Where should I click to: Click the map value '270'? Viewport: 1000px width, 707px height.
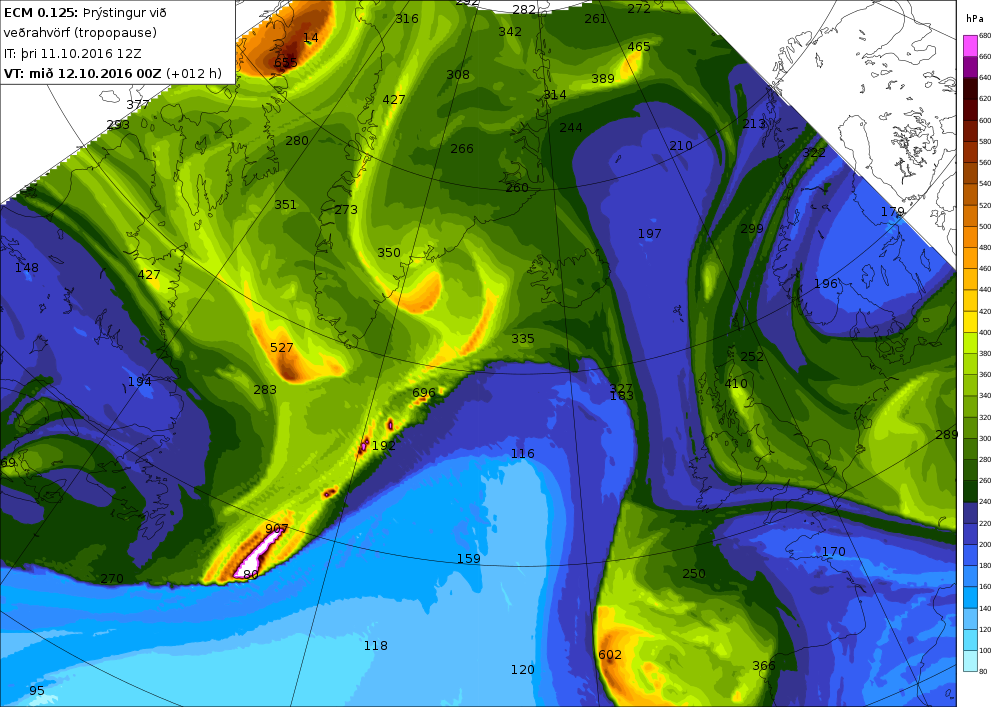[x=112, y=578]
